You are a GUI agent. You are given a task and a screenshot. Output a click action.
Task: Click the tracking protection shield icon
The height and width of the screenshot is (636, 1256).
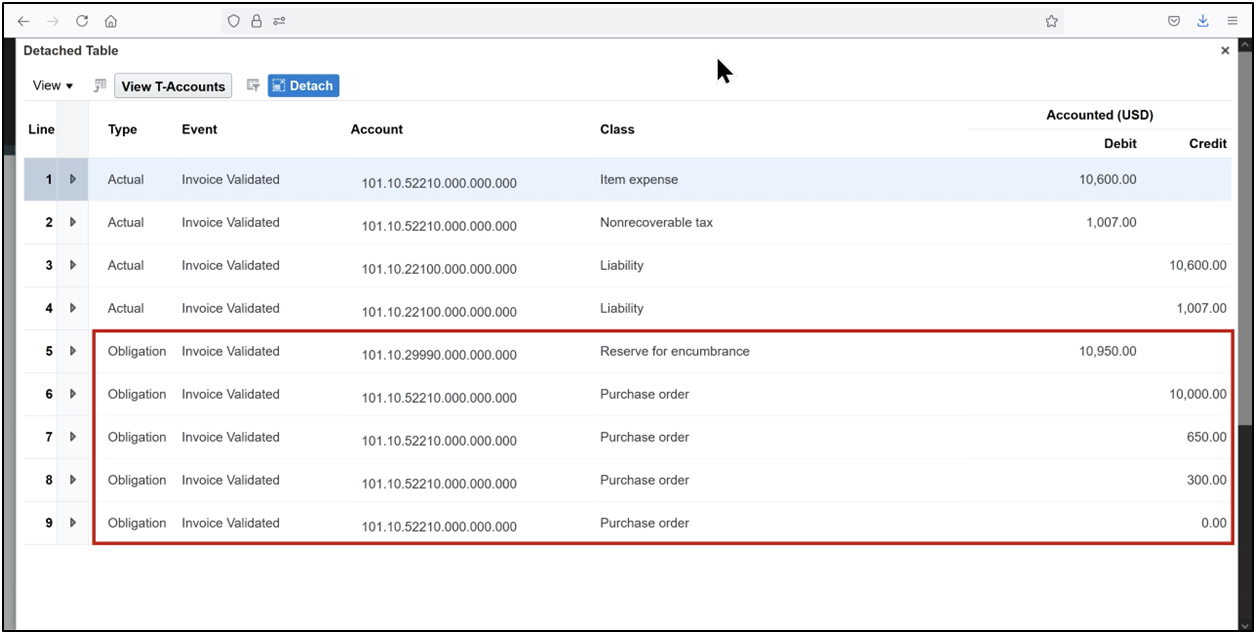point(233,20)
